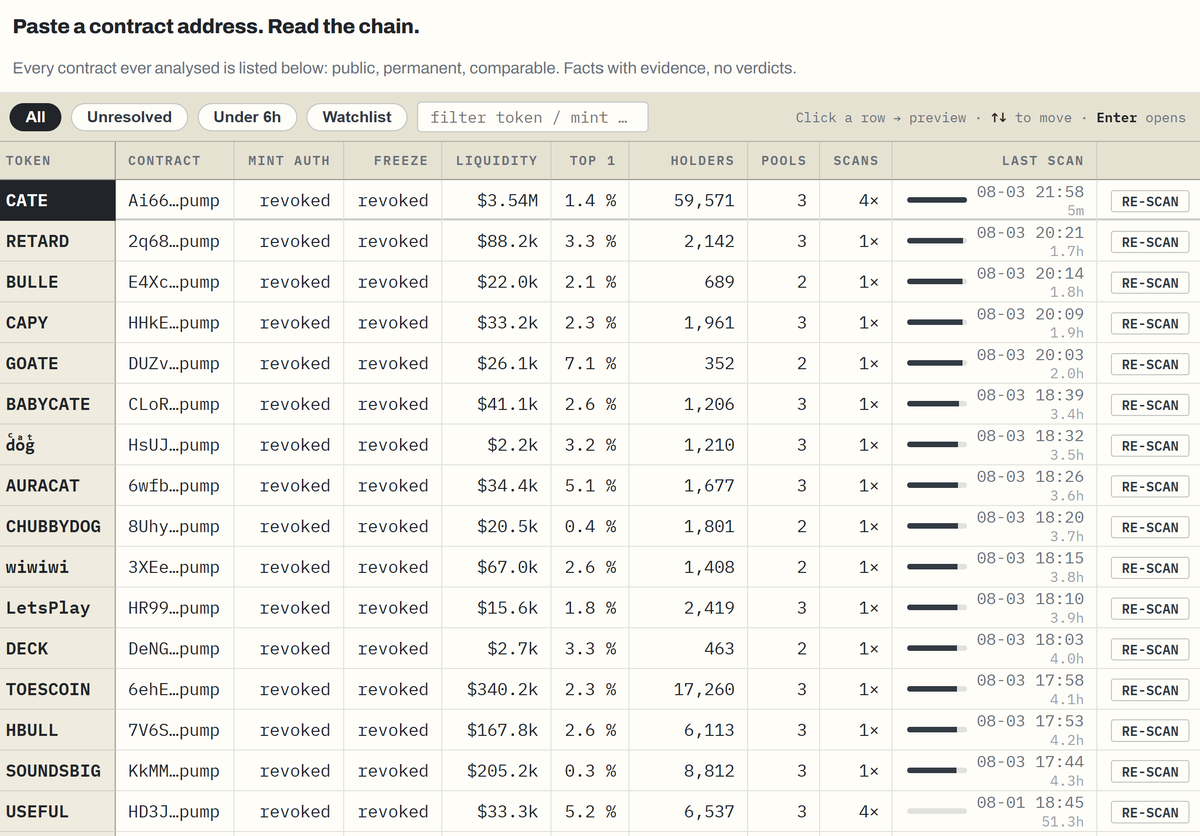Re-scan the DECK token
The width and height of the screenshot is (1200, 836).
pos(1150,650)
